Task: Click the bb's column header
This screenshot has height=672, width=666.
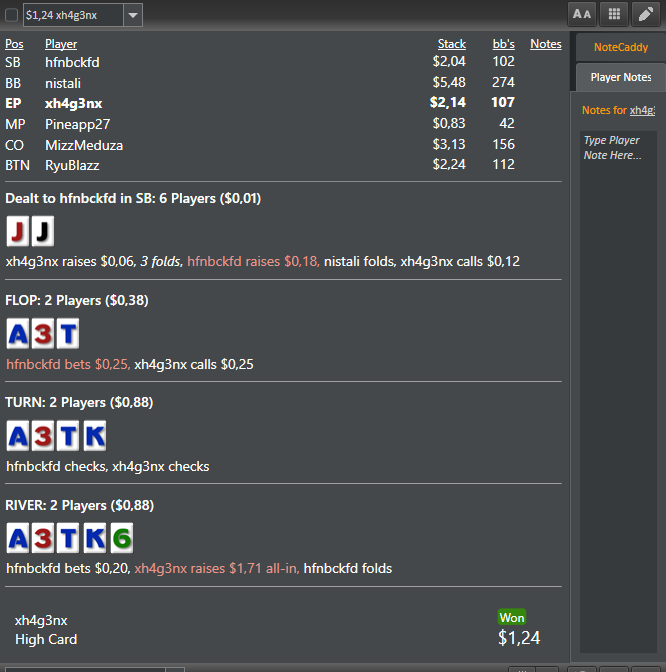Action: point(504,44)
